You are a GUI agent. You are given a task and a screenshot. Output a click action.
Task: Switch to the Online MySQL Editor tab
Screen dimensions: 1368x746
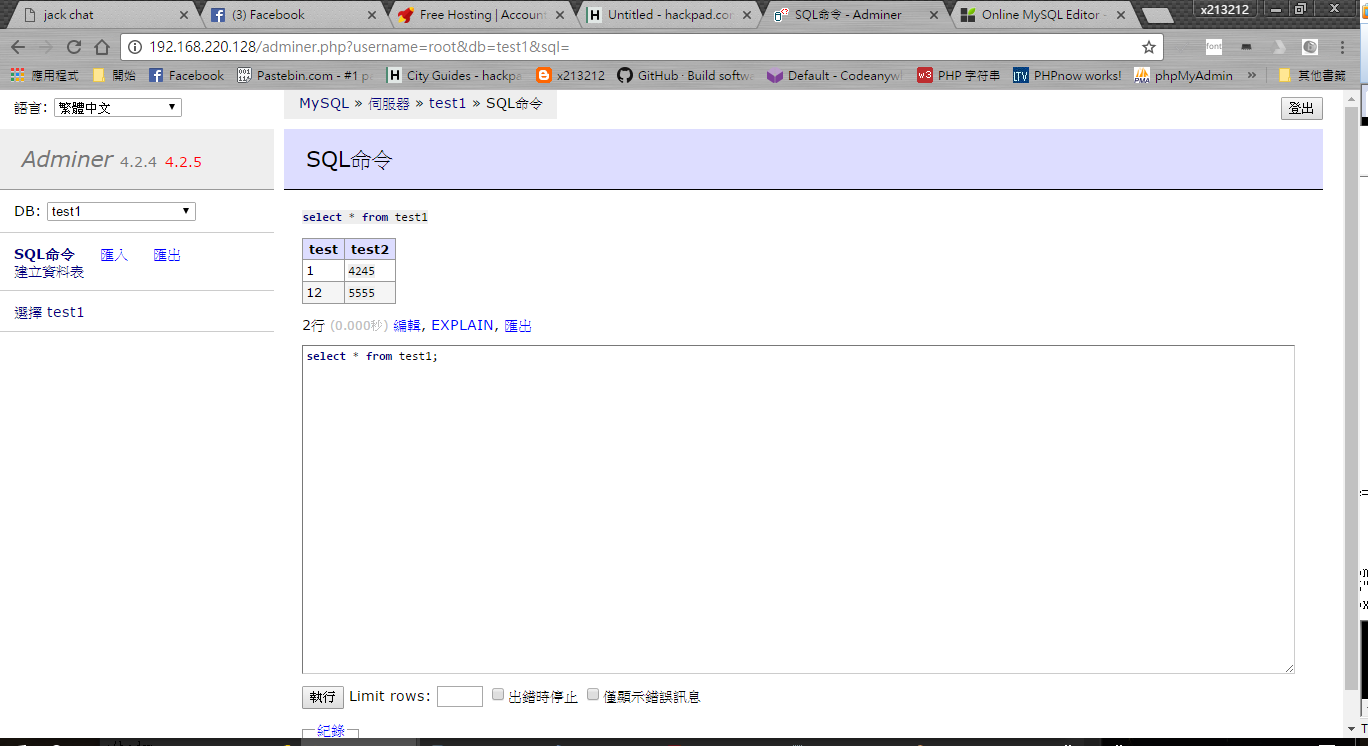point(1040,15)
